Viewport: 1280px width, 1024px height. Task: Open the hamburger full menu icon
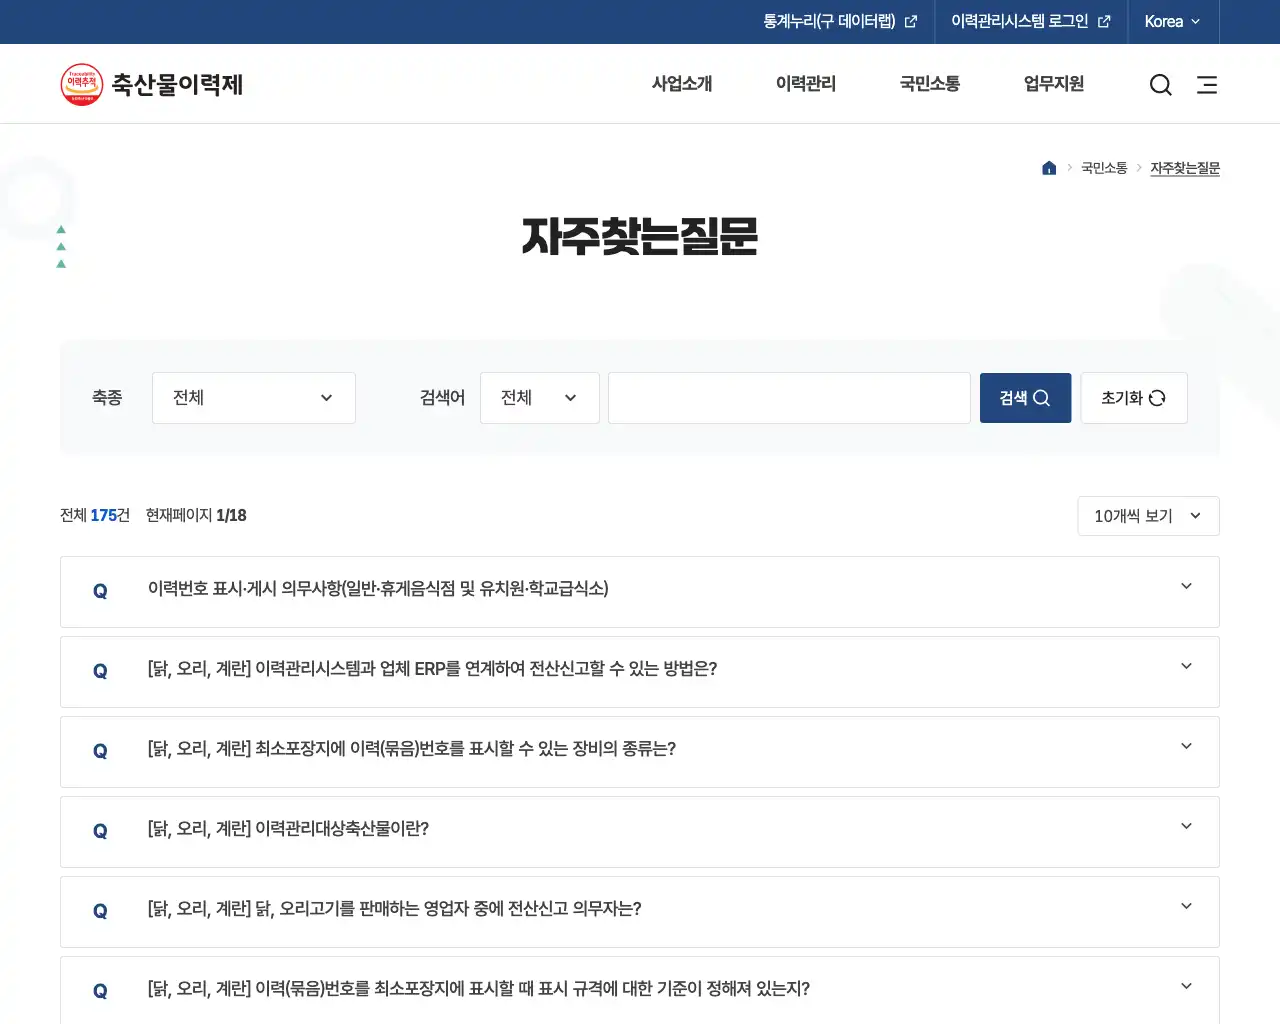(x=1207, y=85)
